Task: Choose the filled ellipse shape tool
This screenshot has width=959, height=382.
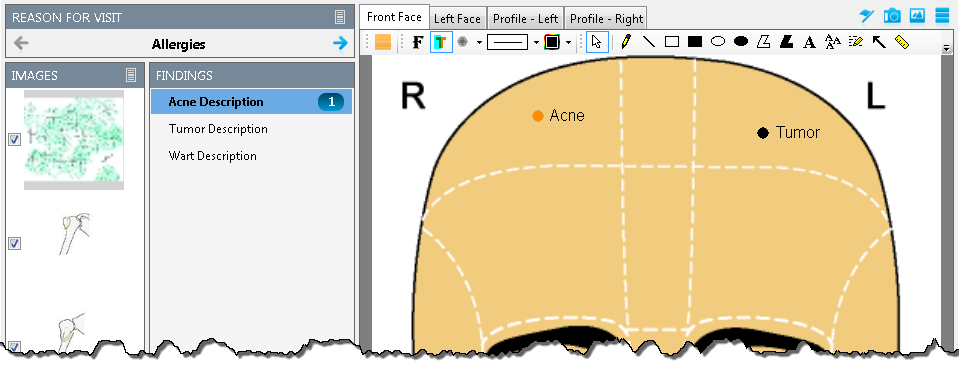Action: [741, 42]
